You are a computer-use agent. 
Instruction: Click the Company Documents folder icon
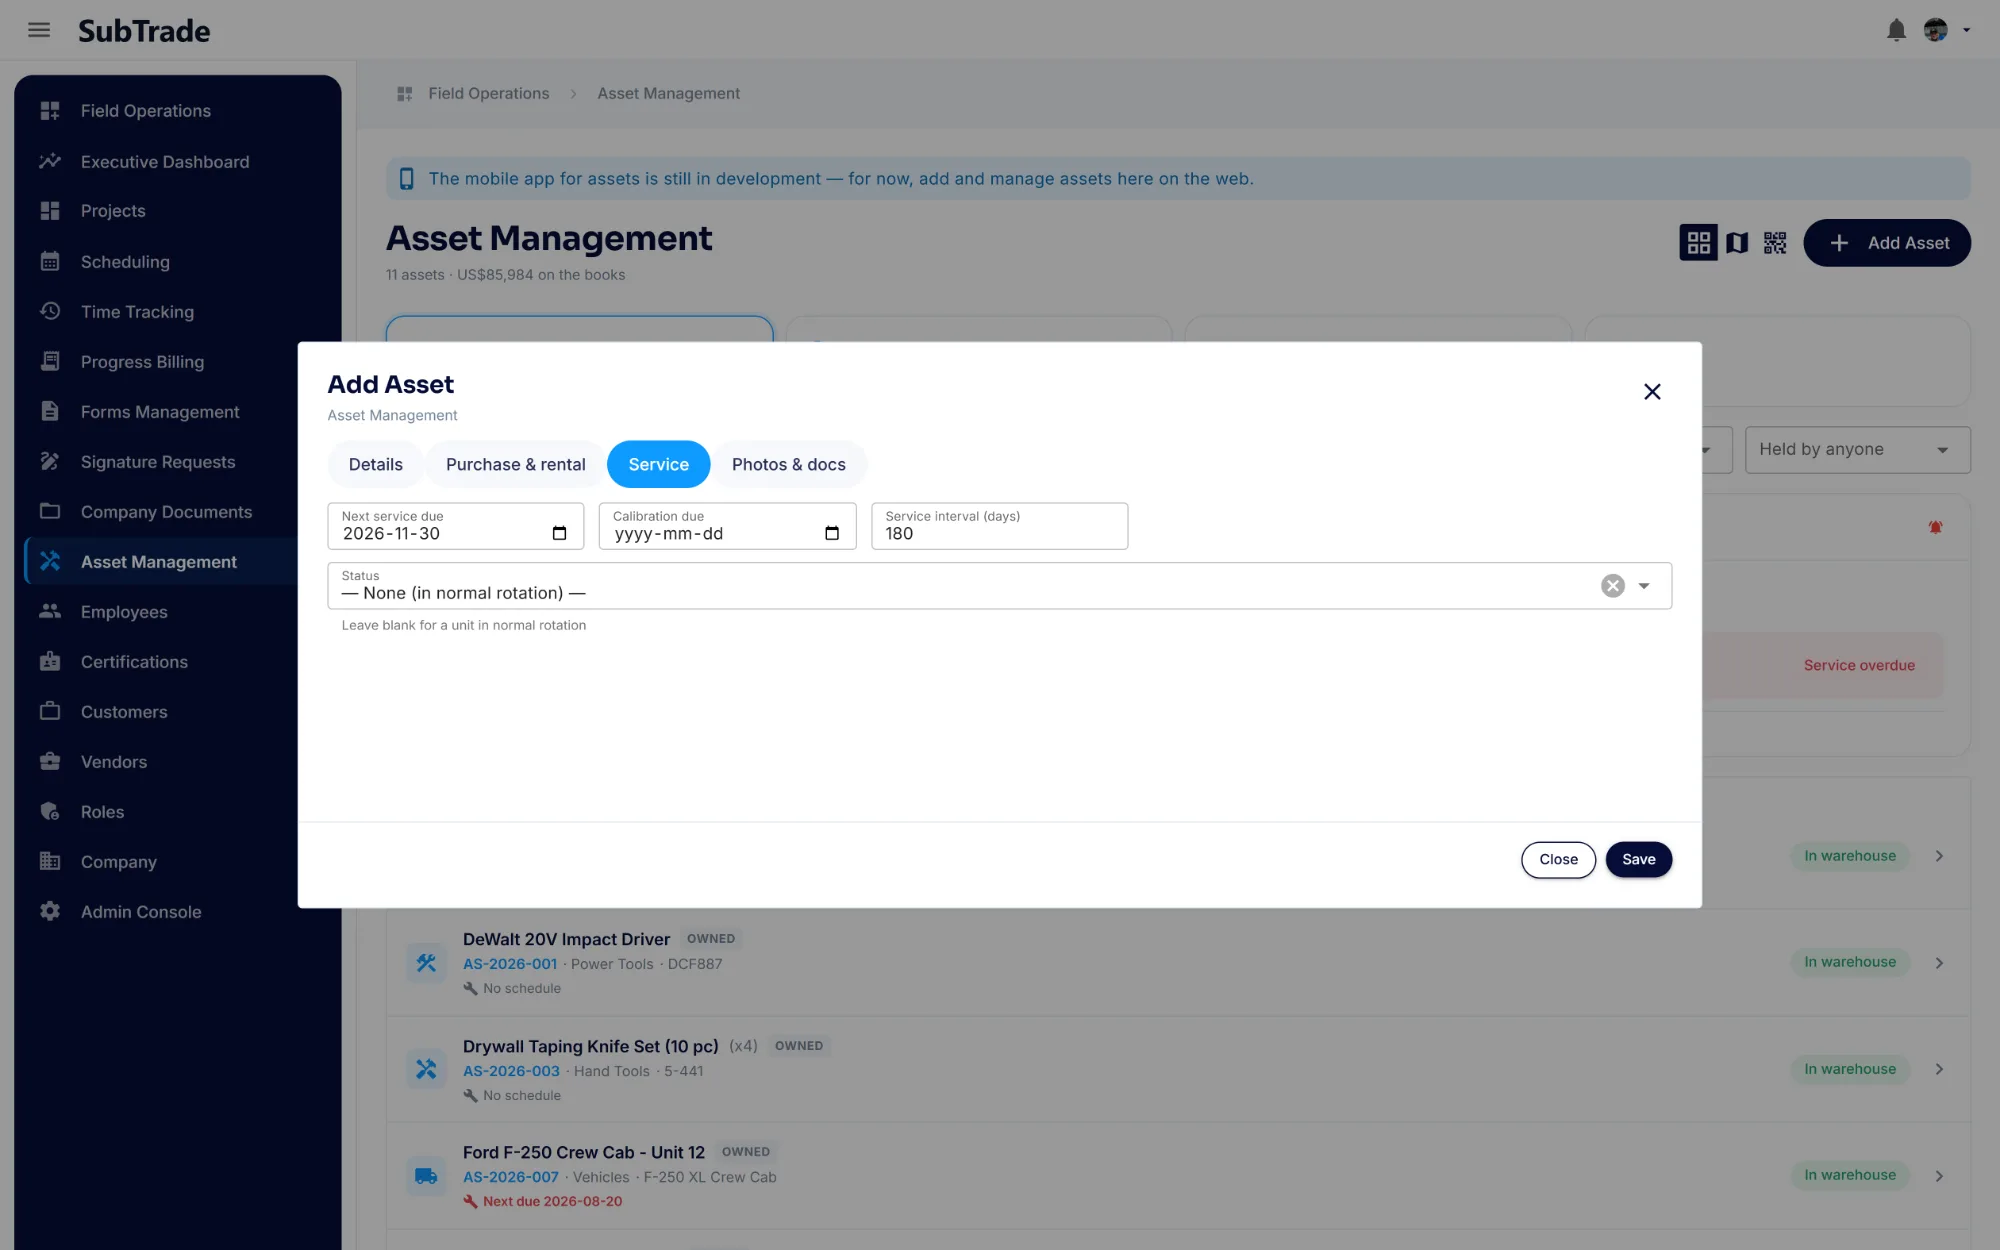pos(50,511)
